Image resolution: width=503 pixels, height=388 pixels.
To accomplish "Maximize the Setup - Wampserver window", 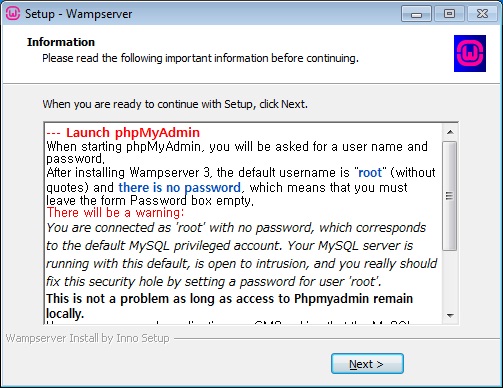I will click(x=449, y=14).
